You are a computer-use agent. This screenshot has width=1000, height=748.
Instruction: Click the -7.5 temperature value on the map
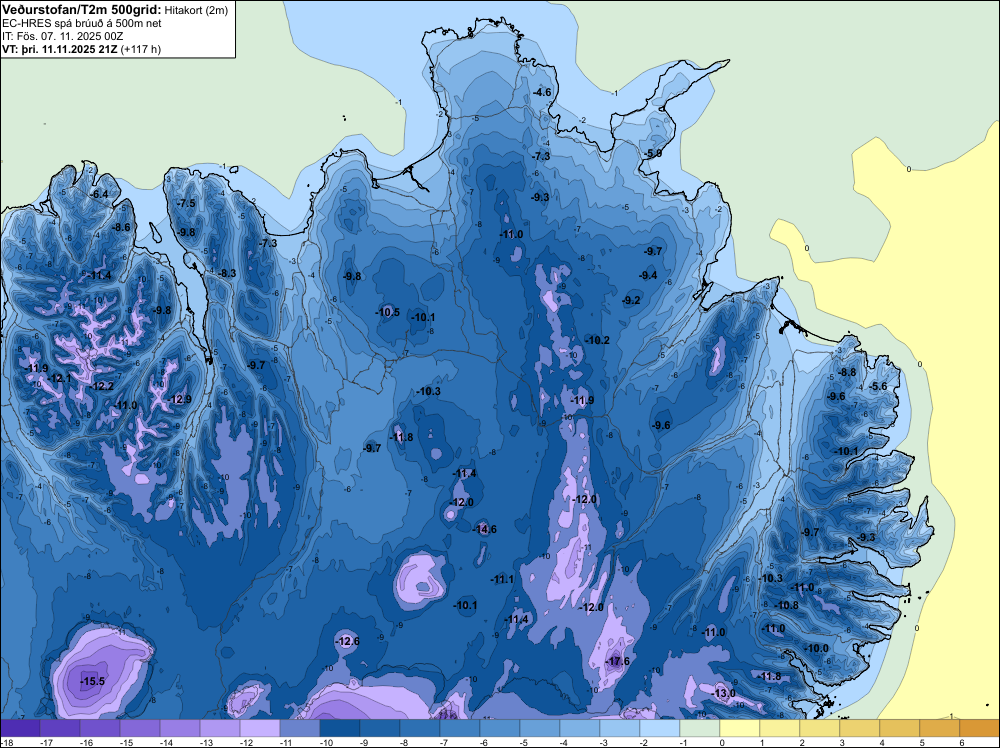coord(186,203)
